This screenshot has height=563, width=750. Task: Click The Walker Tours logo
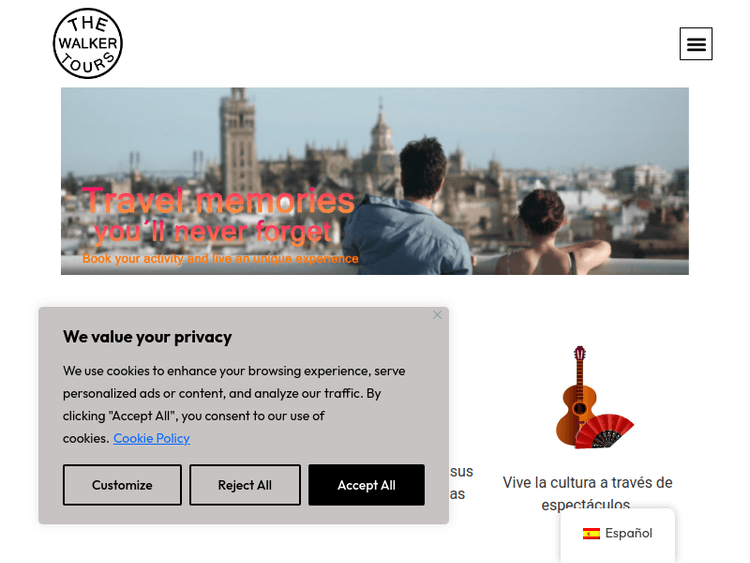pyautogui.click(x=88, y=44)
